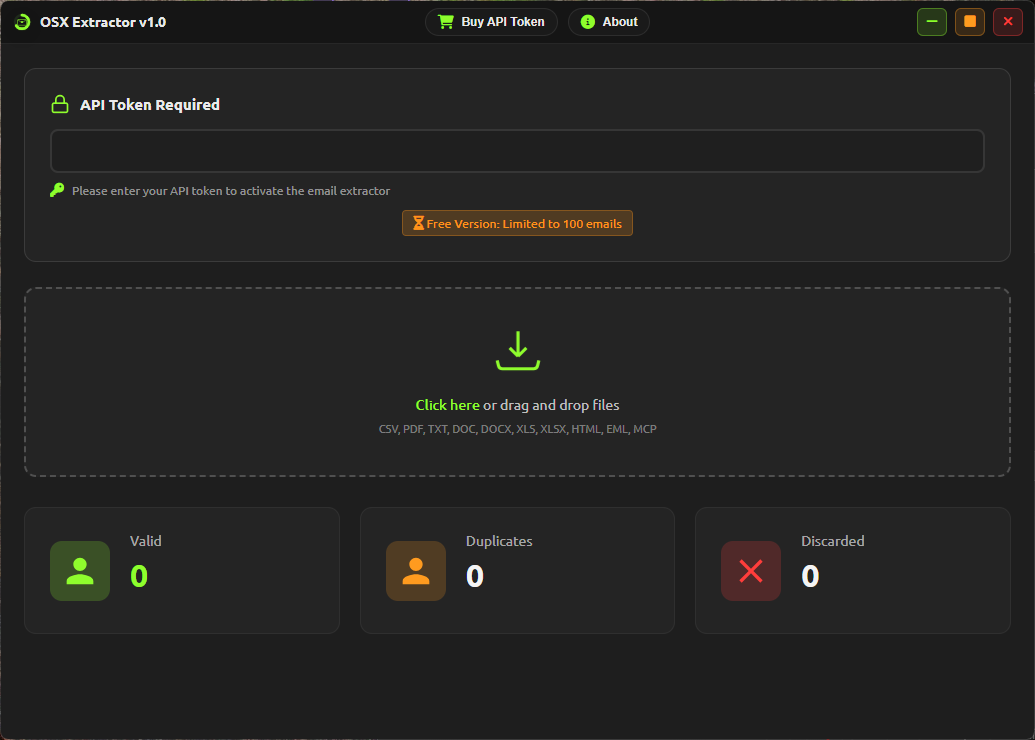Image resolution: width=1035 pixels, height=740 pixels.
Task: Click the Free Version Limited to 100 emails badge
Action: 517,222
